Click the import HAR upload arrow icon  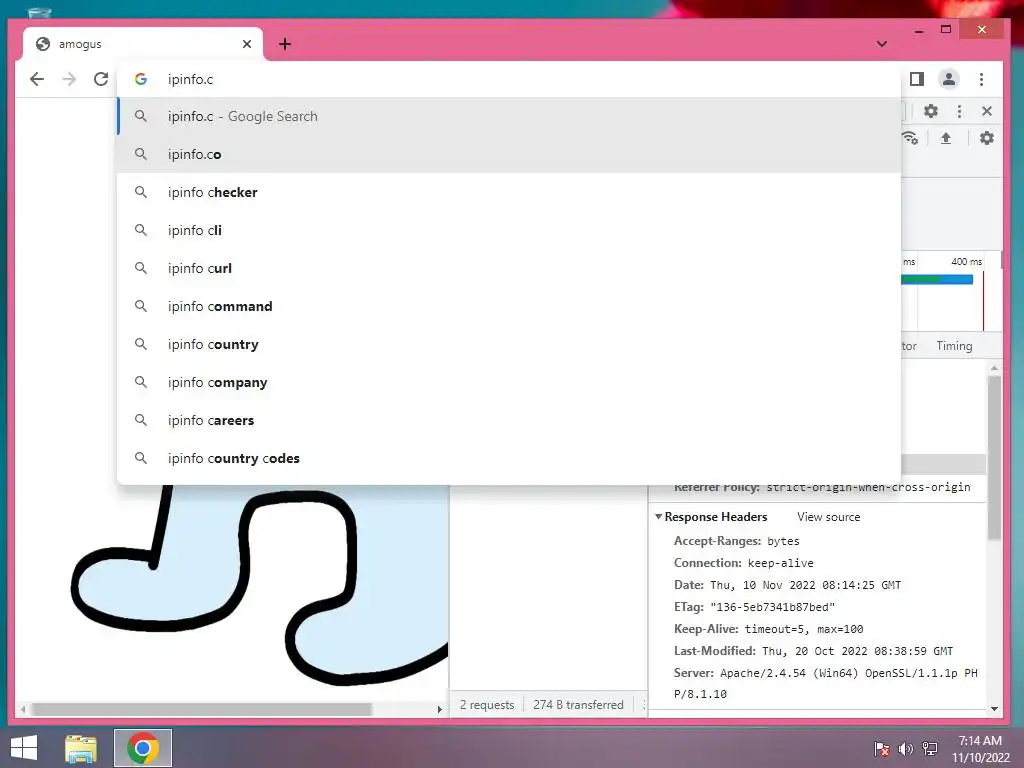pyautogui.click(x=945, y=138)
